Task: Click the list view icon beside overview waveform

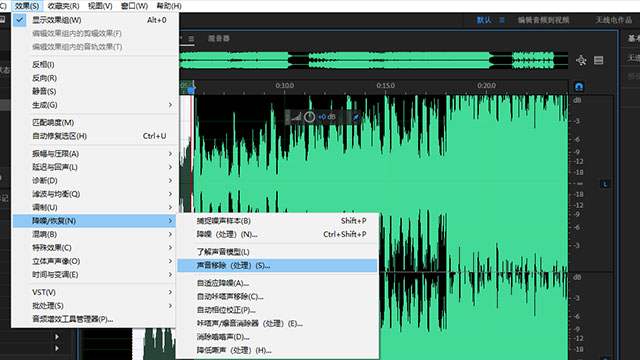Action: [598, 60]
